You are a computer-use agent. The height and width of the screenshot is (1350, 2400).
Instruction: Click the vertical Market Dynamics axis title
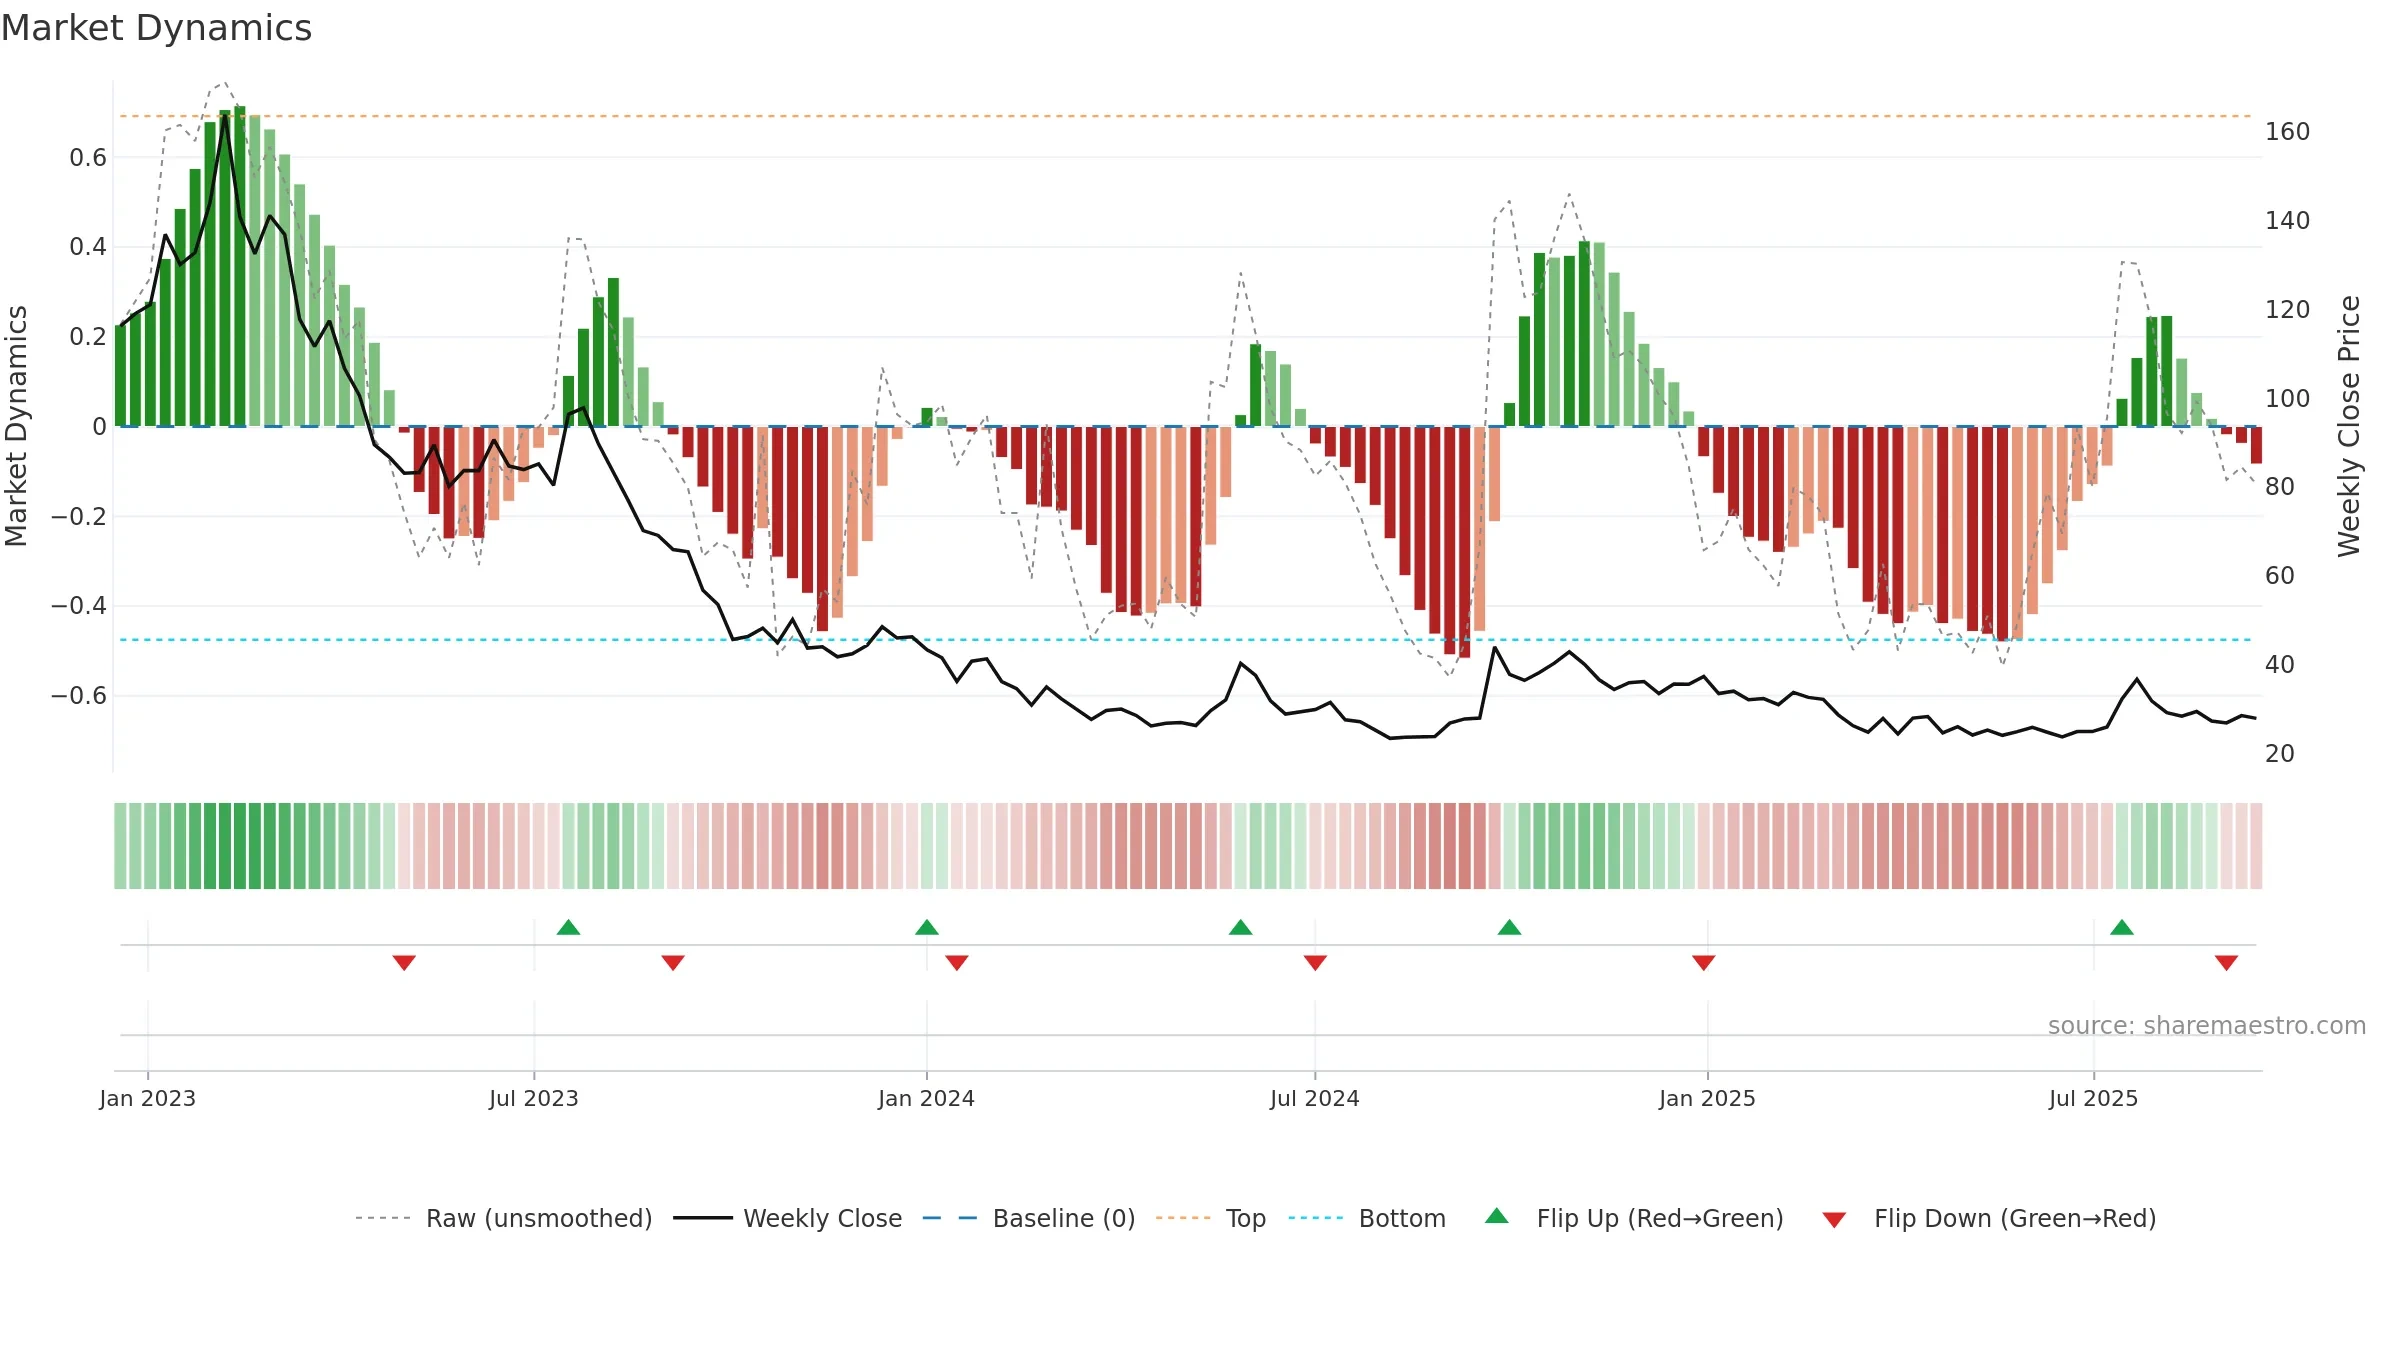pos(16,426)
